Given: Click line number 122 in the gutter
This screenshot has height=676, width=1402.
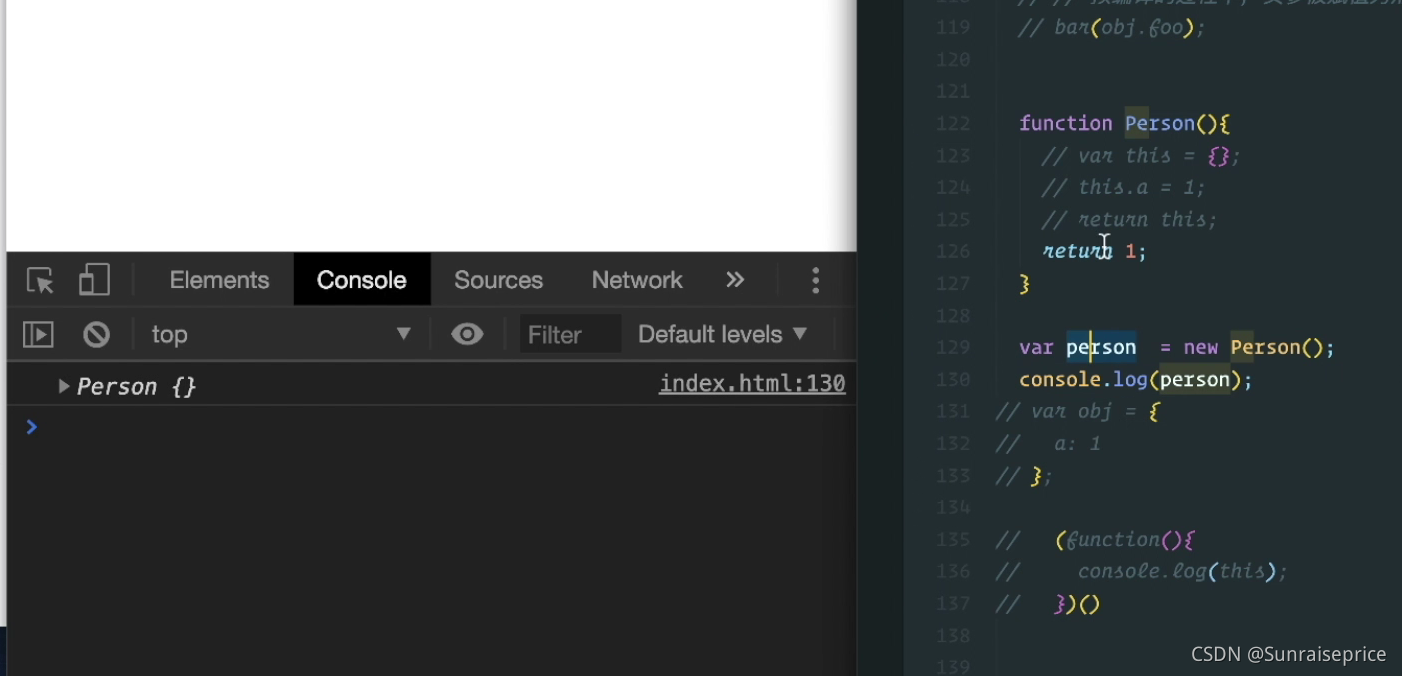Looking at the screenshot, I should pyautogui.click(x=953, y=124).
